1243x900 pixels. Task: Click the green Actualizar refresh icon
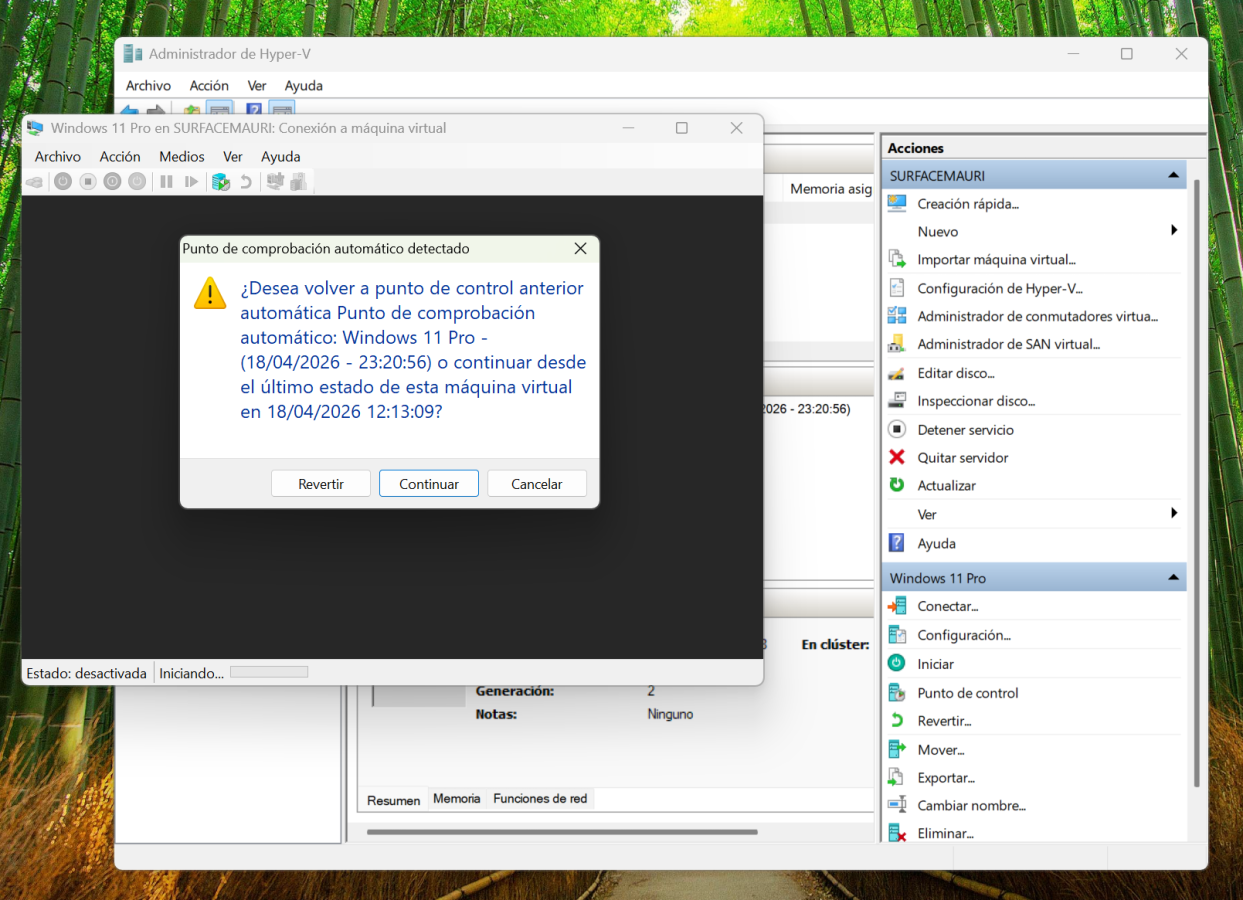[x=897, y=485]
